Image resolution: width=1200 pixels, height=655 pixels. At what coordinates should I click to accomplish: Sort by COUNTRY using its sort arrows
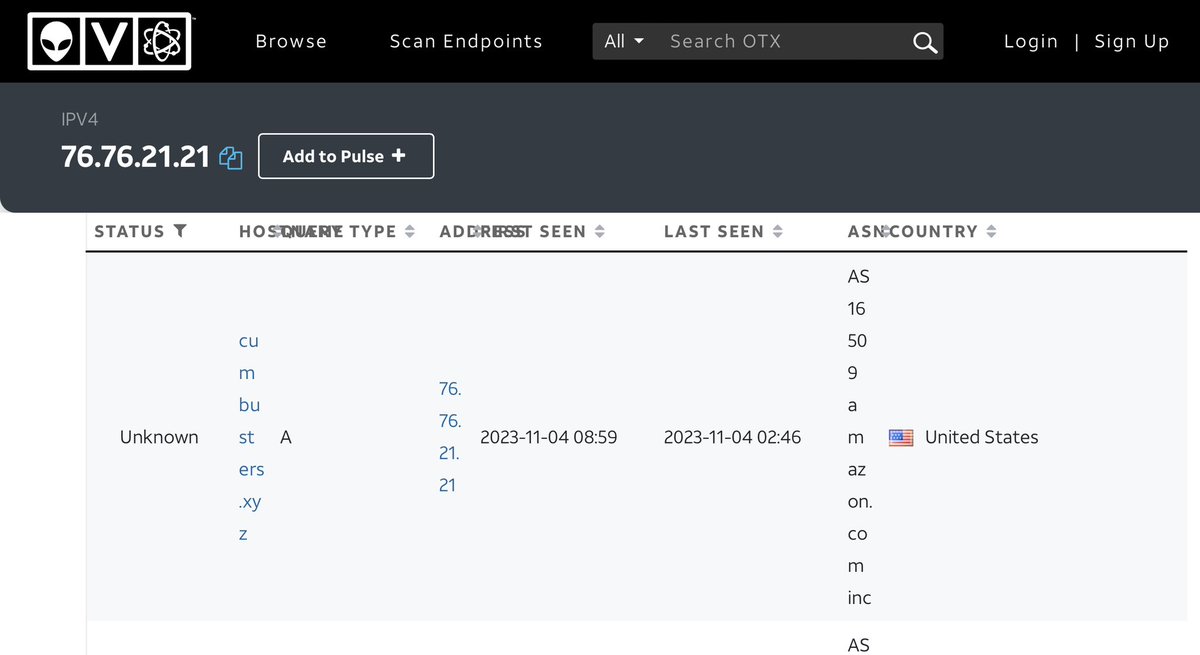(991, 232)
